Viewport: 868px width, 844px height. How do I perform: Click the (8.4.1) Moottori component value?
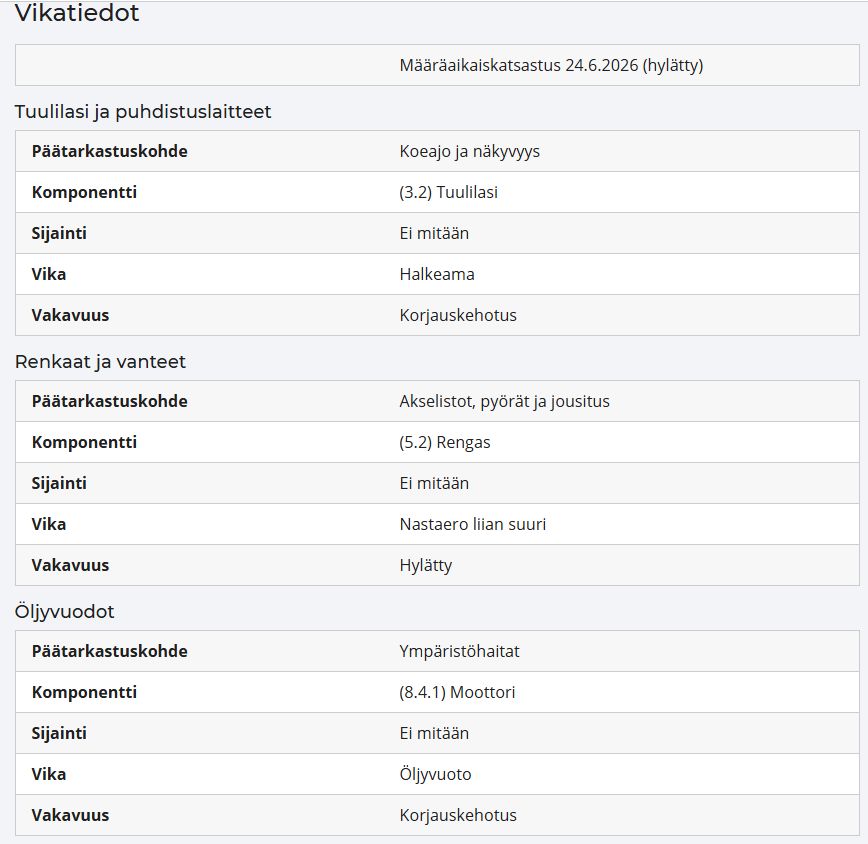point(457,692)
